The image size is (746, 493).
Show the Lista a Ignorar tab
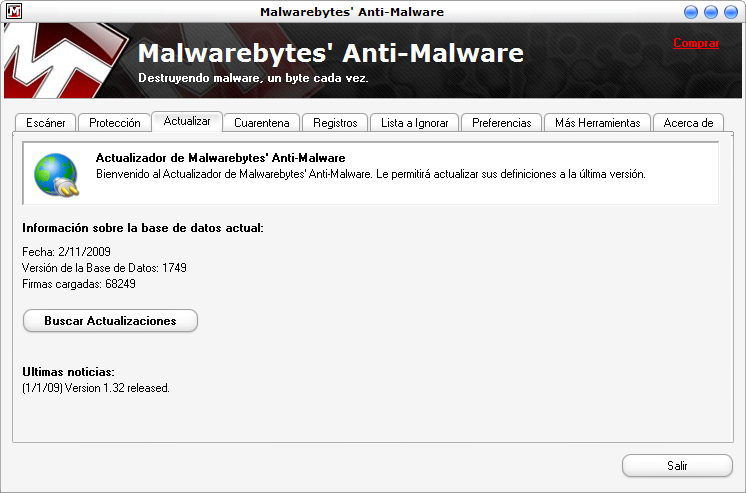pos(414,123)
